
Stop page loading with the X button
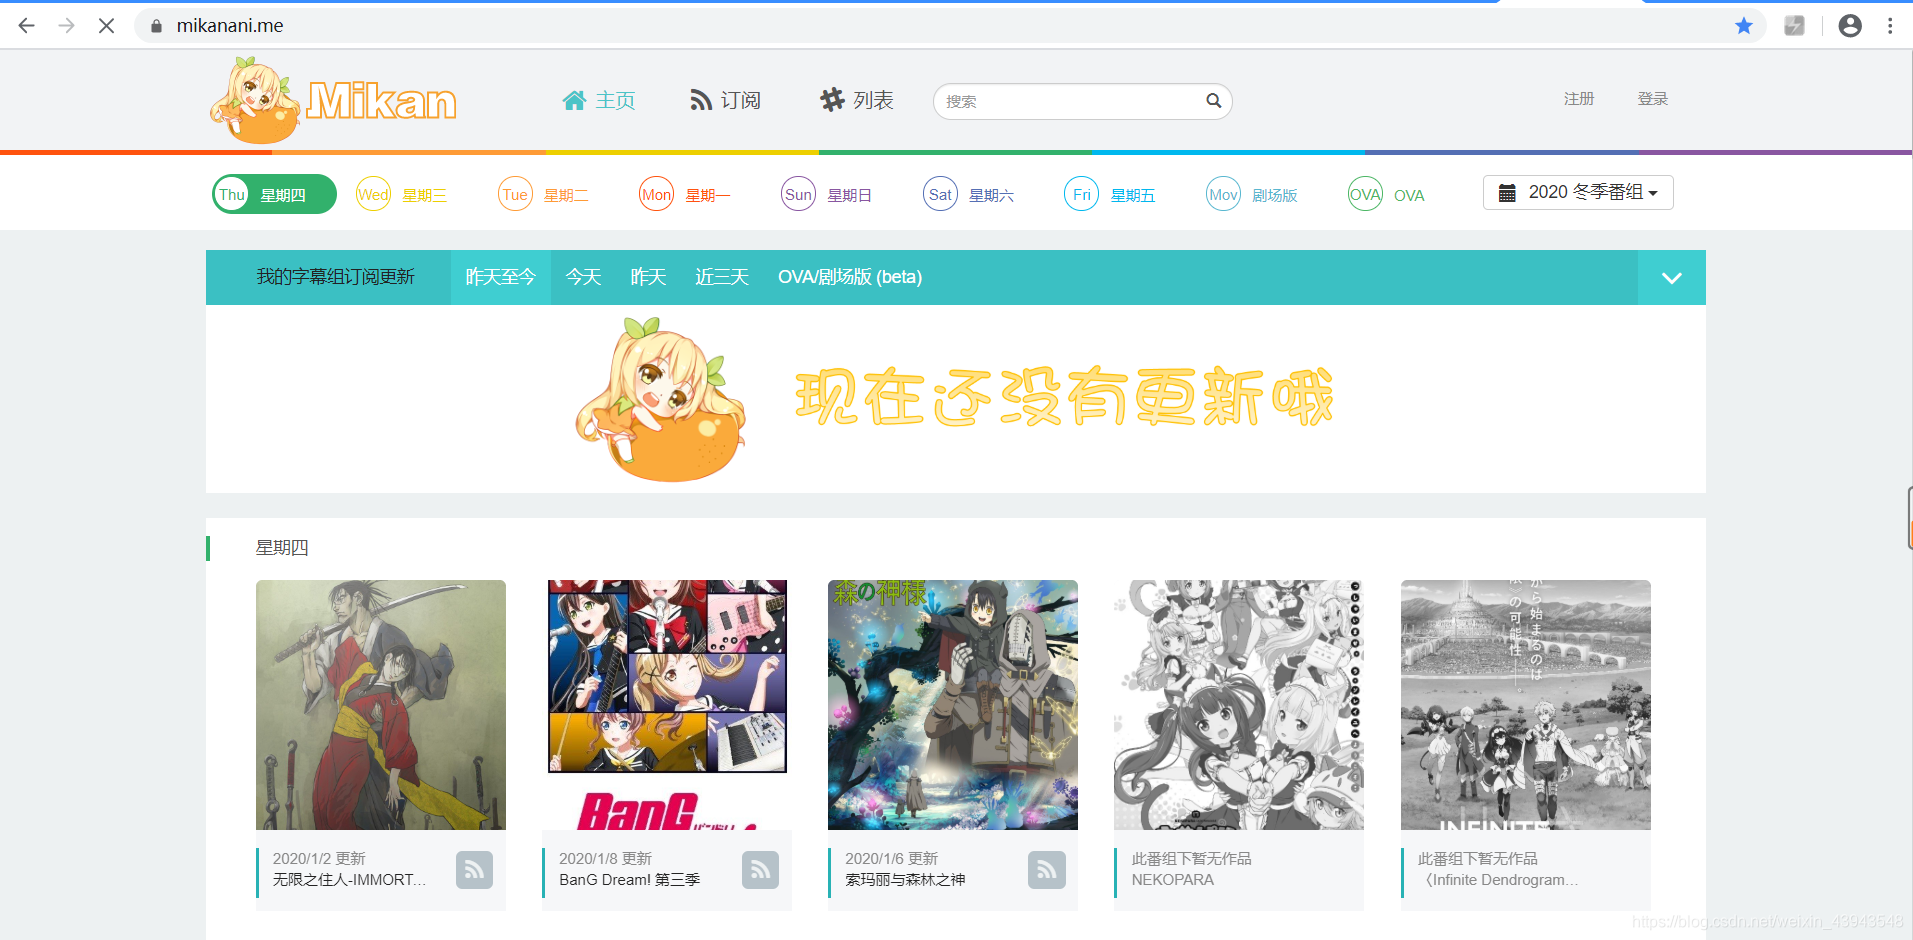coord(106,26)
